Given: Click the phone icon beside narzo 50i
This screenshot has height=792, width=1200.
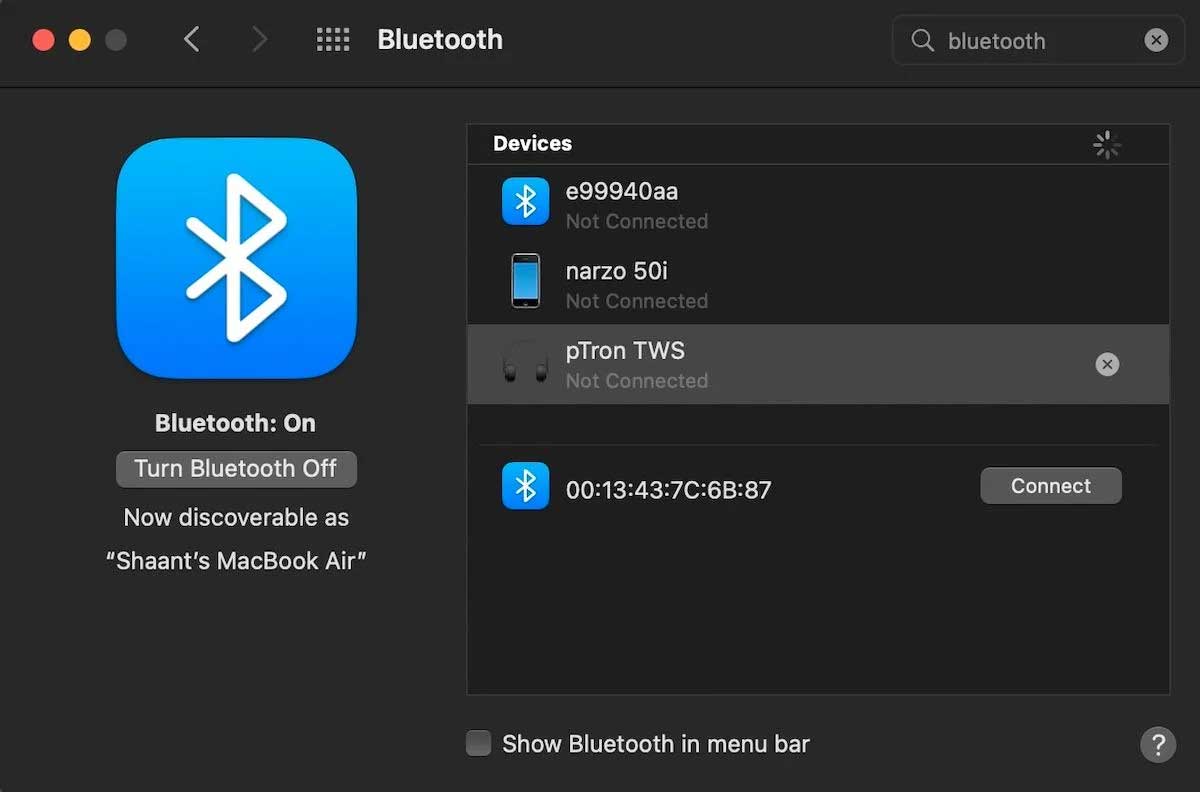Looking at the screenshot, I should click(525, 282).
